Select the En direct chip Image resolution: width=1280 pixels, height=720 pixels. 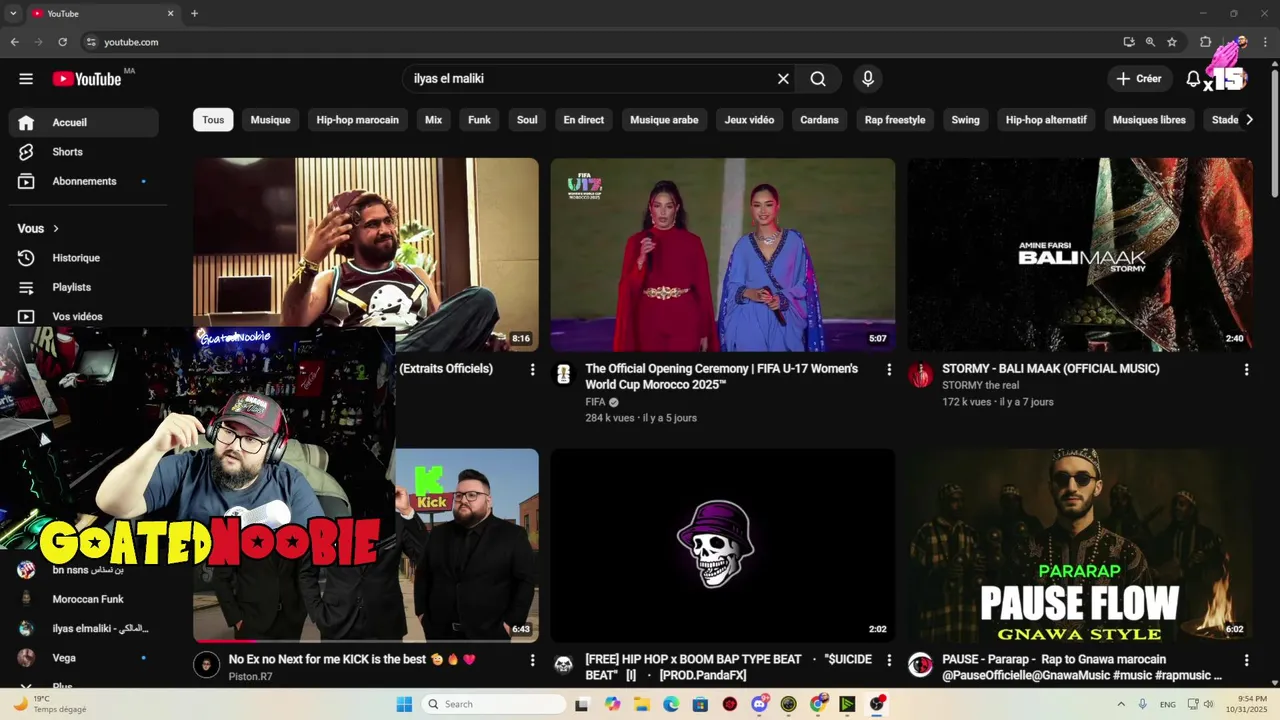[x=583, y=120]
